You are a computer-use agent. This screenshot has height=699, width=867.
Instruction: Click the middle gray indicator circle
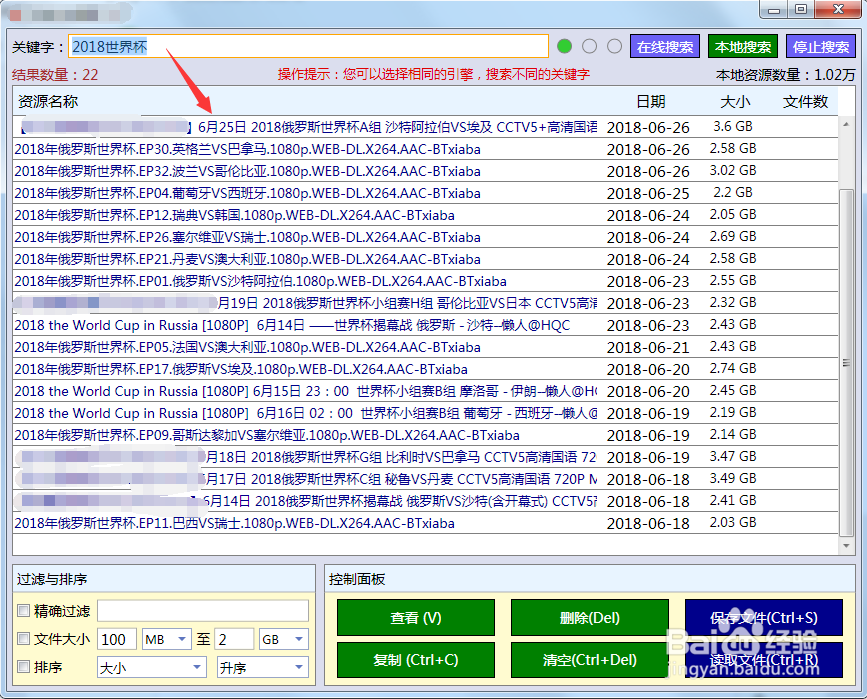[590, 46]
